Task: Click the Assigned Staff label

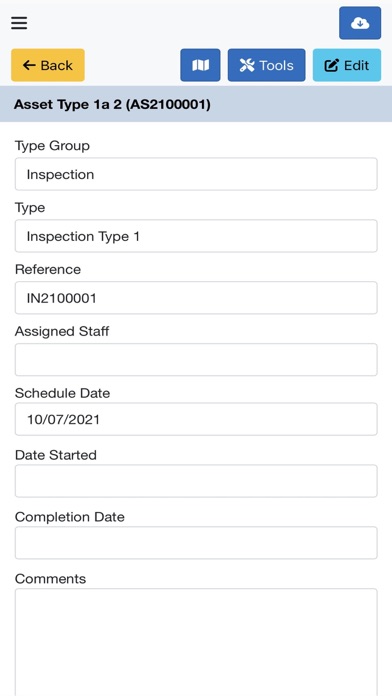Action: coord(62,331)
